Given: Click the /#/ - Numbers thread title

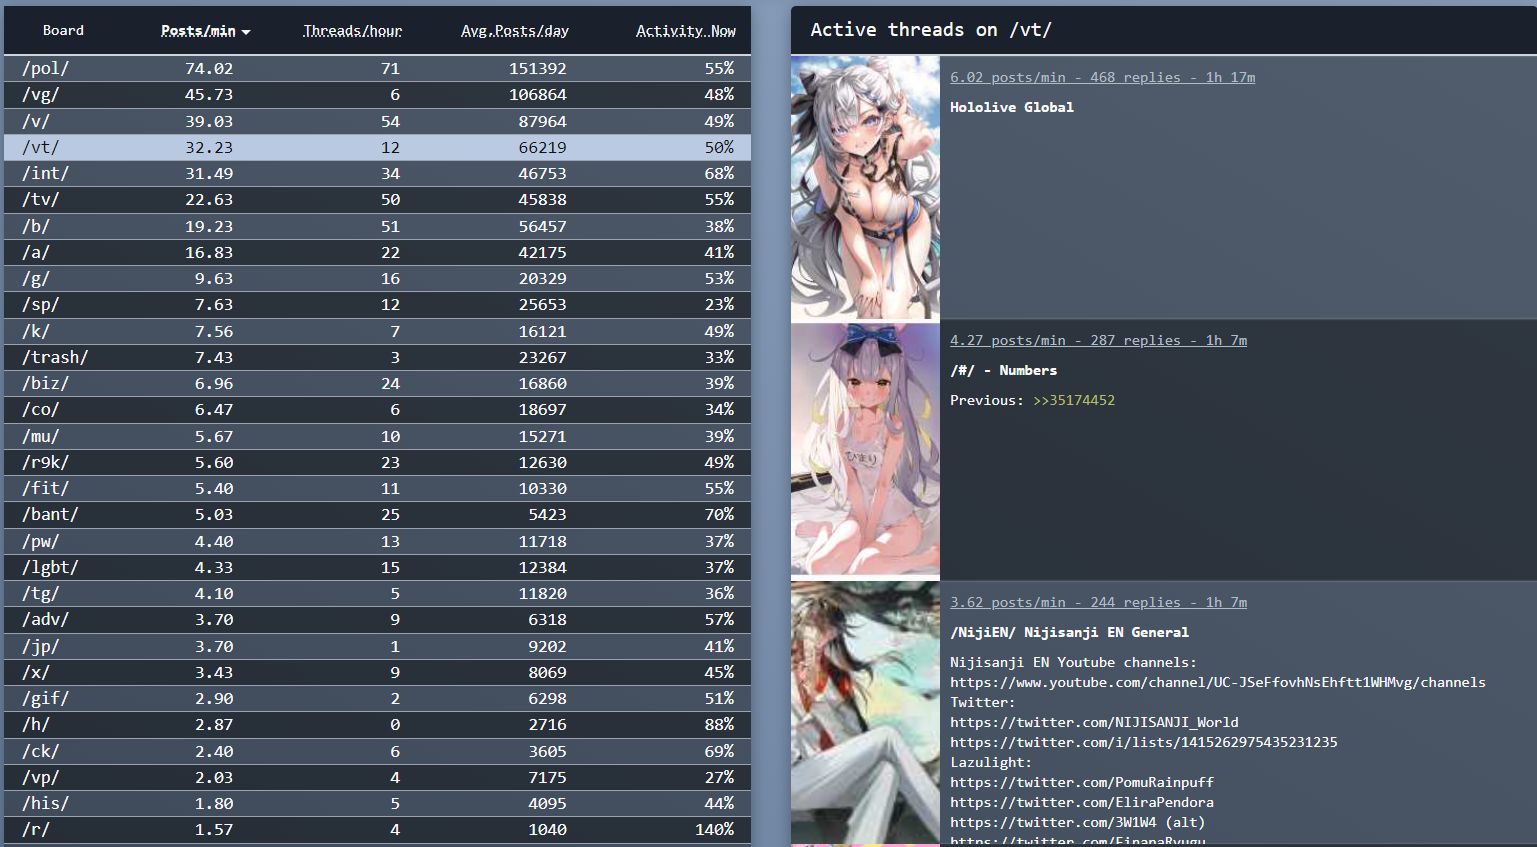Looking at the screenshot, I should [1003, 370].
